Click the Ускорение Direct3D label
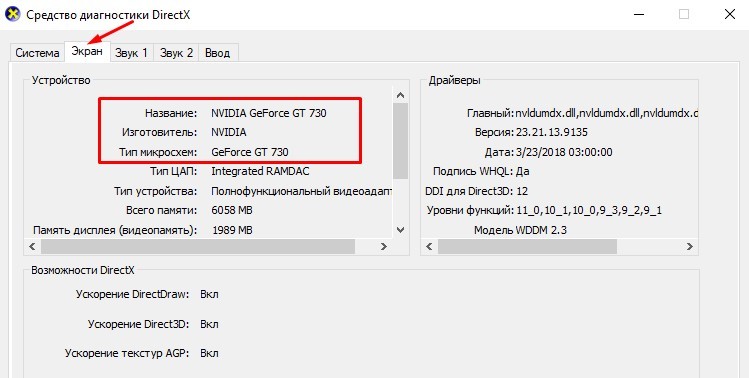The width and height of the screenshot is (749, 378). pyautogui.click(x=139, y=324)
